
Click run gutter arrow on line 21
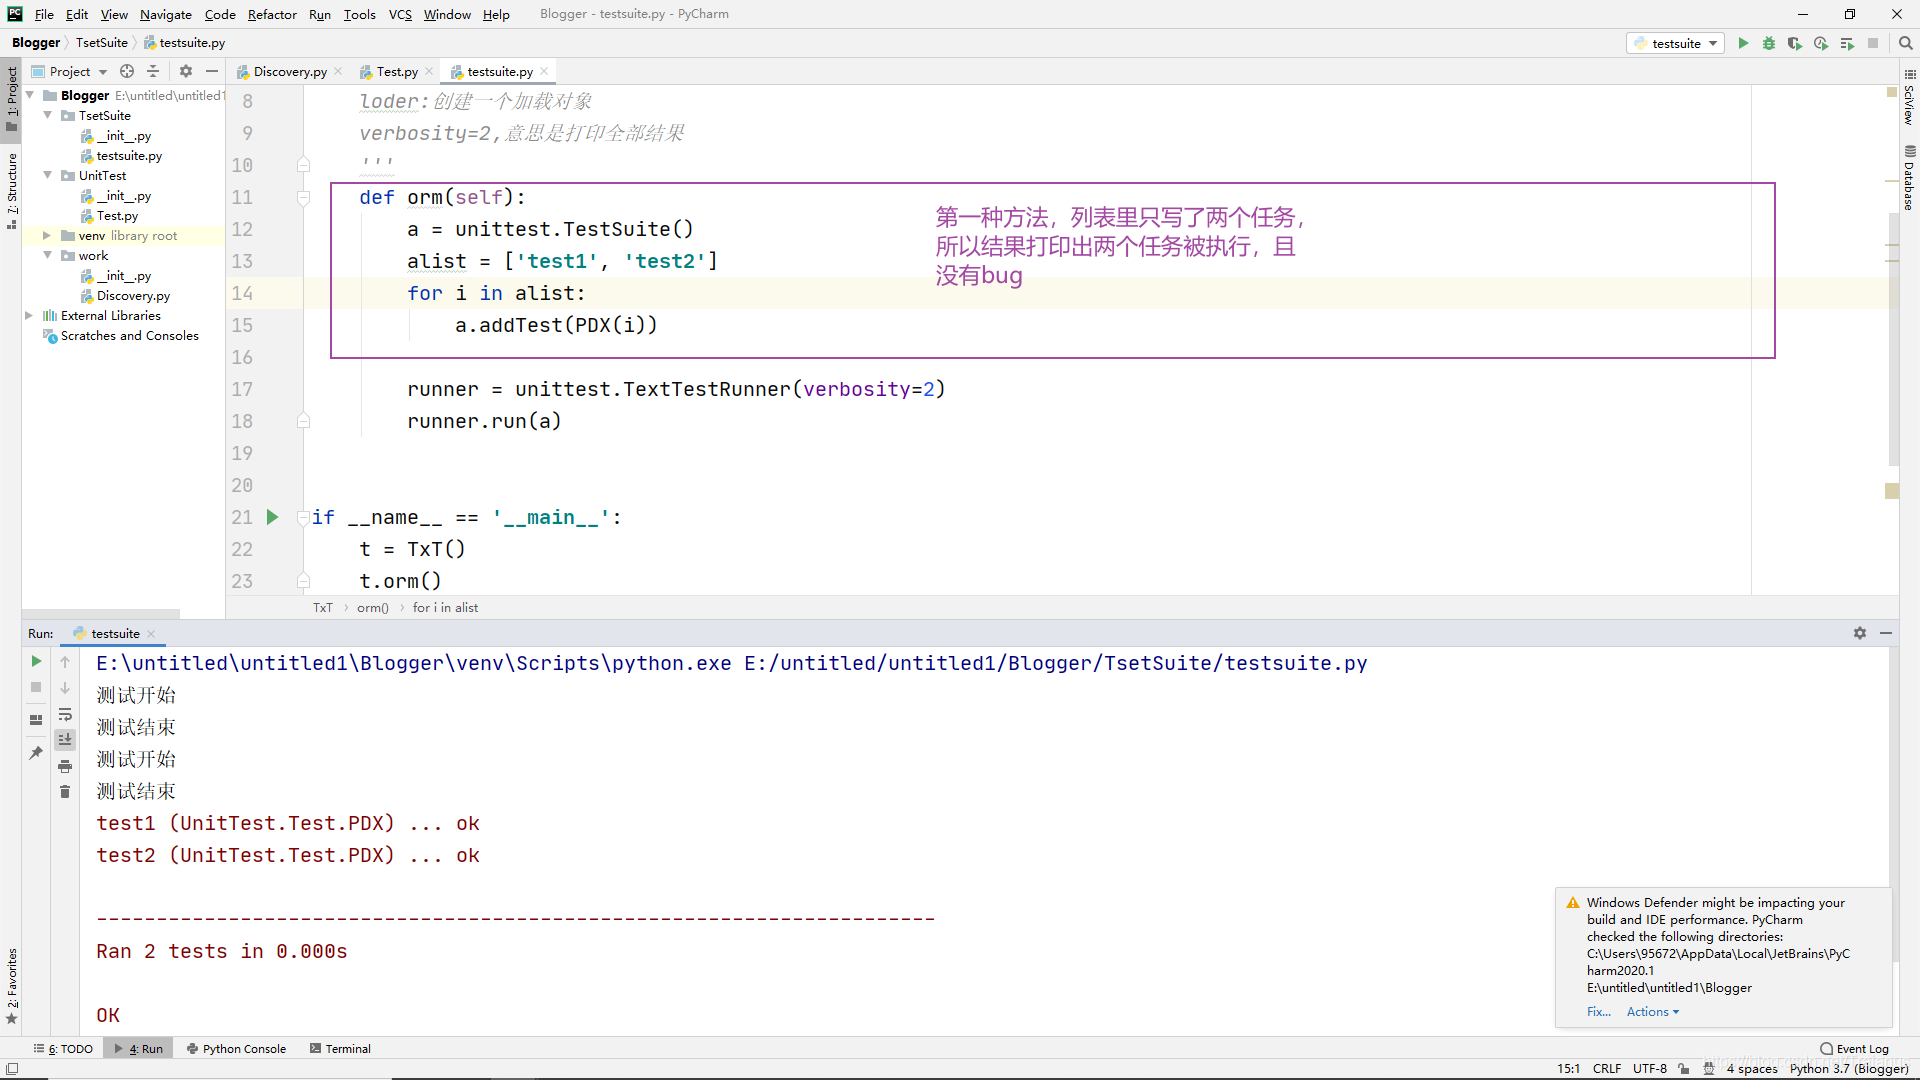272,517
